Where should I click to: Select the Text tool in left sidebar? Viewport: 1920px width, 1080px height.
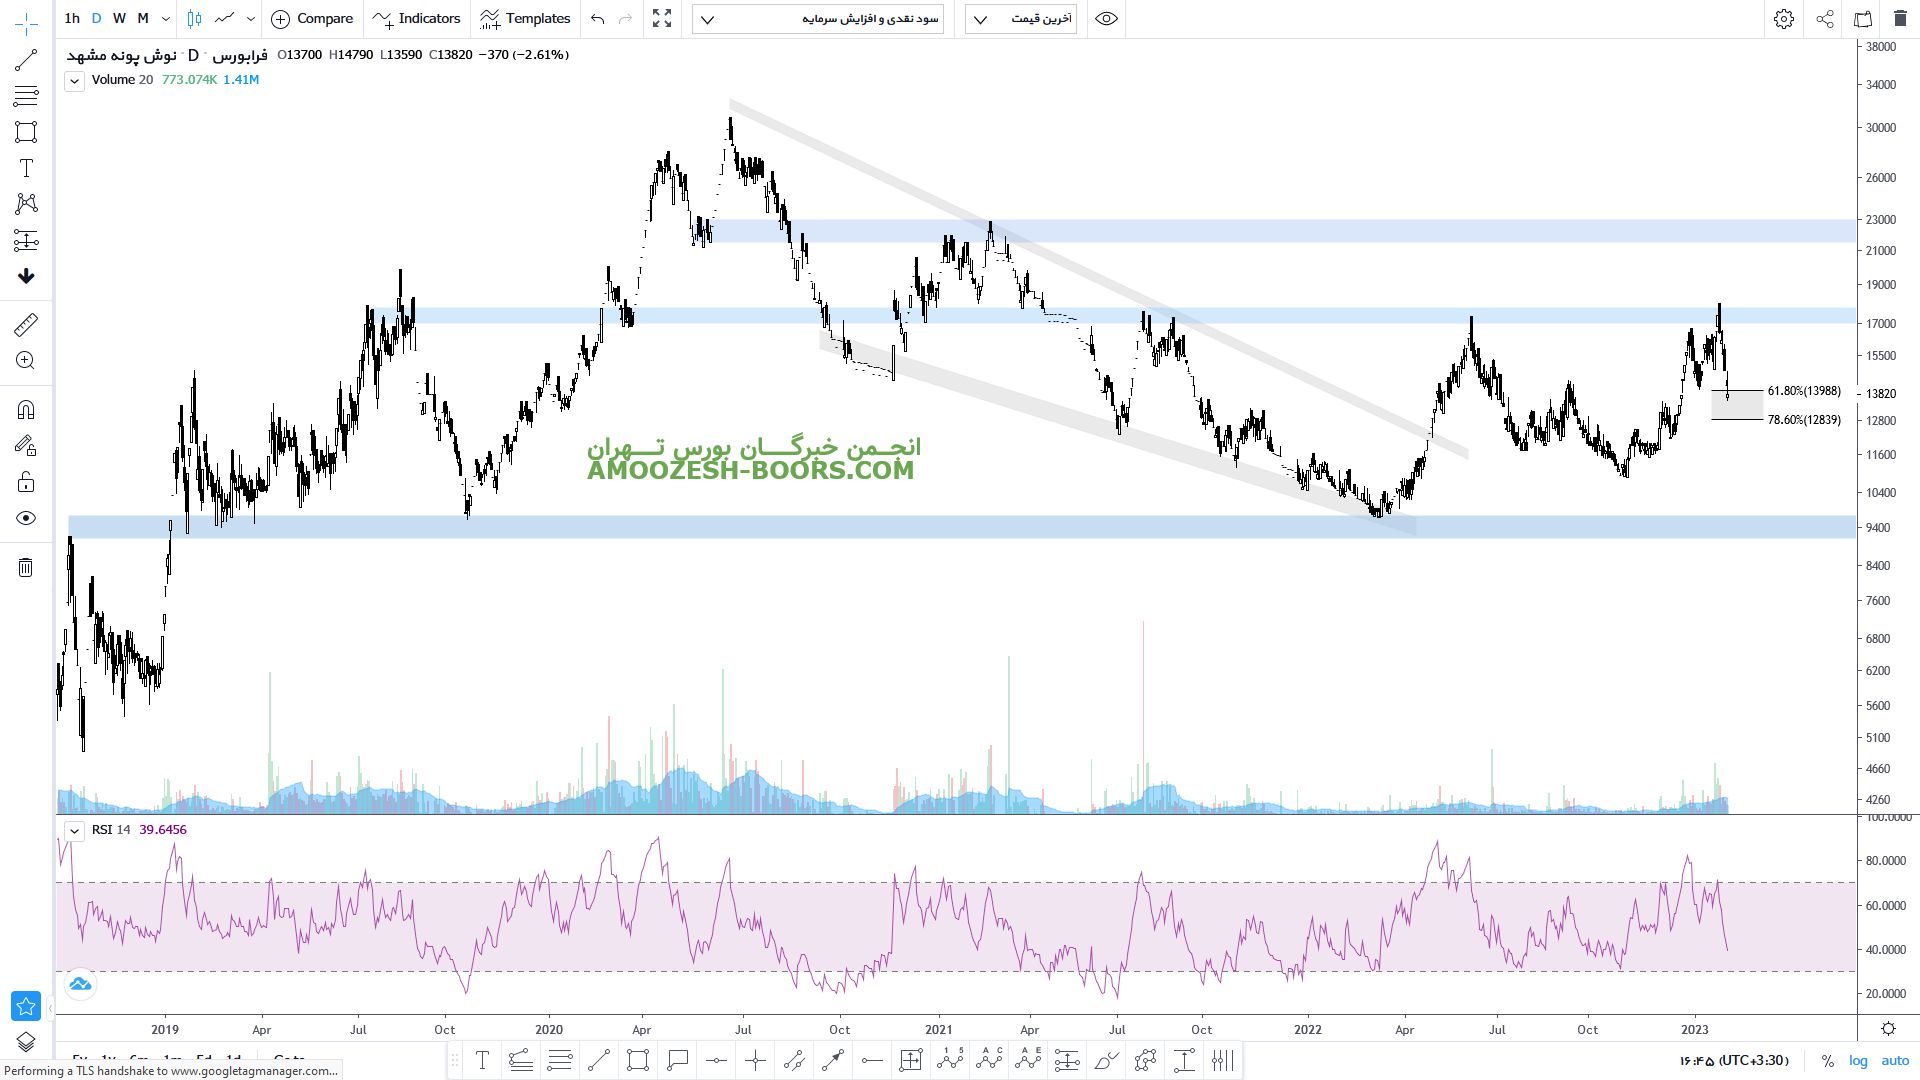coord(26,168)
